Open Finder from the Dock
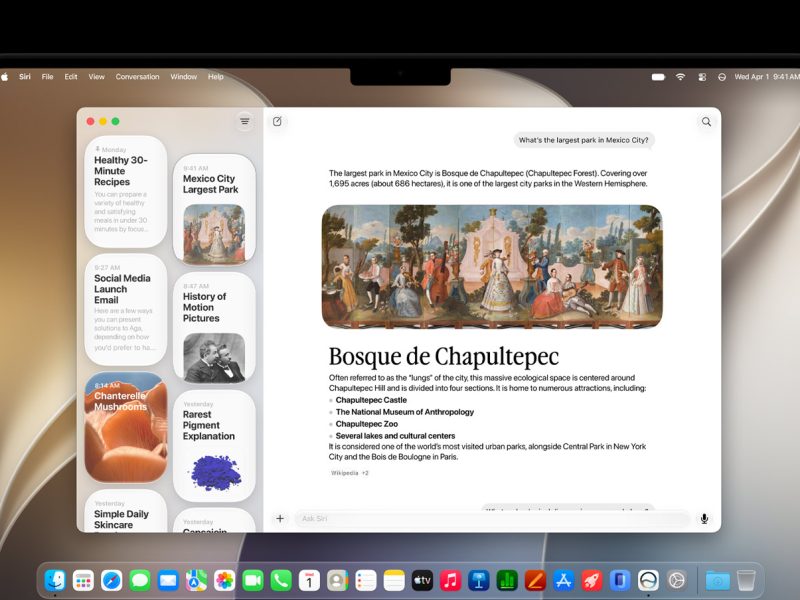 coord(55,580)
